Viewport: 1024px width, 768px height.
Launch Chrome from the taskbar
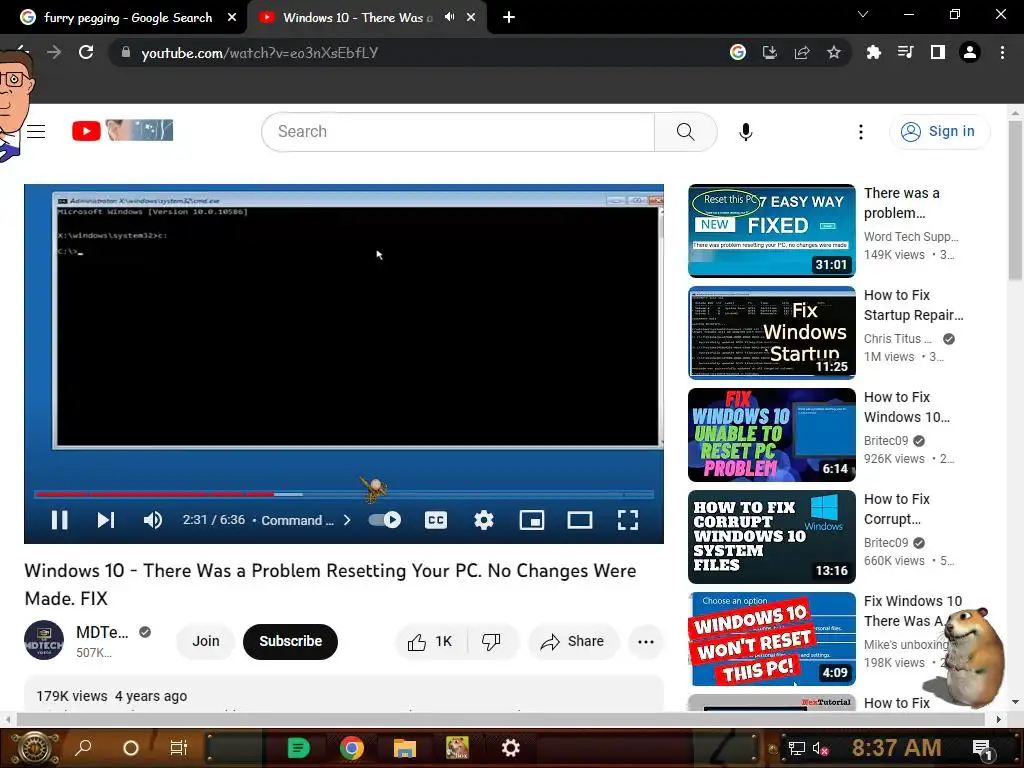[351, 748]
